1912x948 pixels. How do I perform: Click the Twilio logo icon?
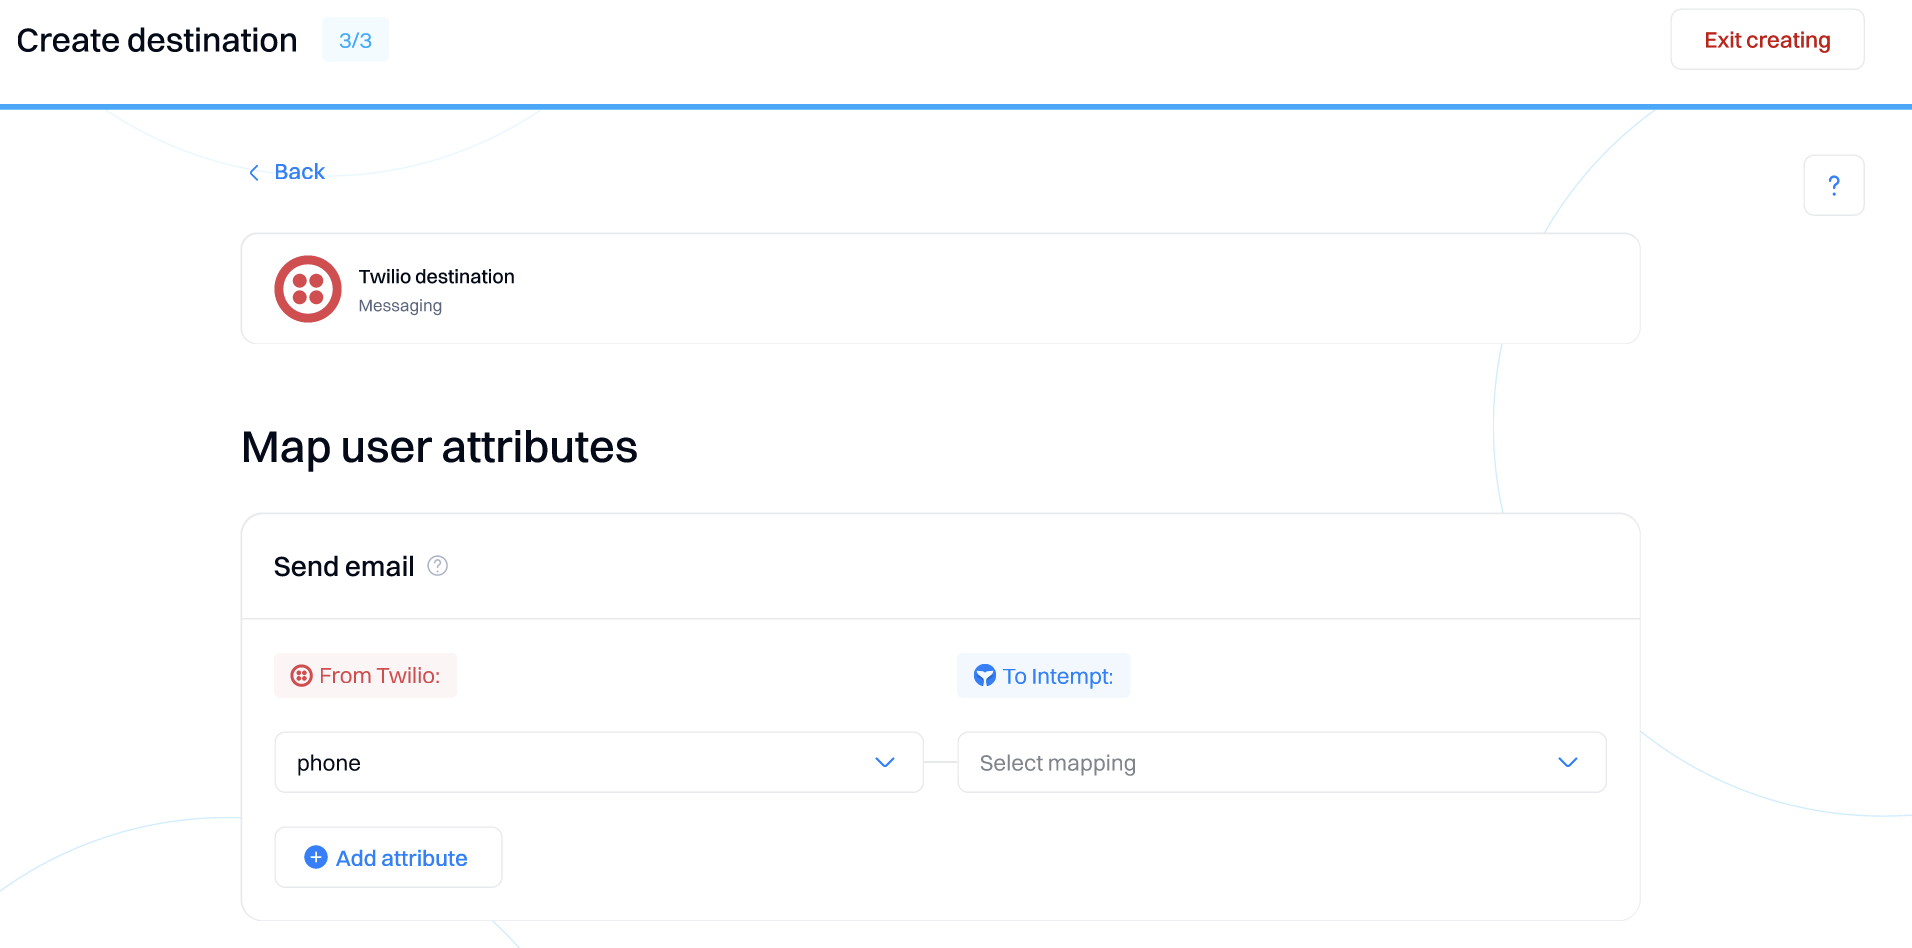click(x=308, y=289)
